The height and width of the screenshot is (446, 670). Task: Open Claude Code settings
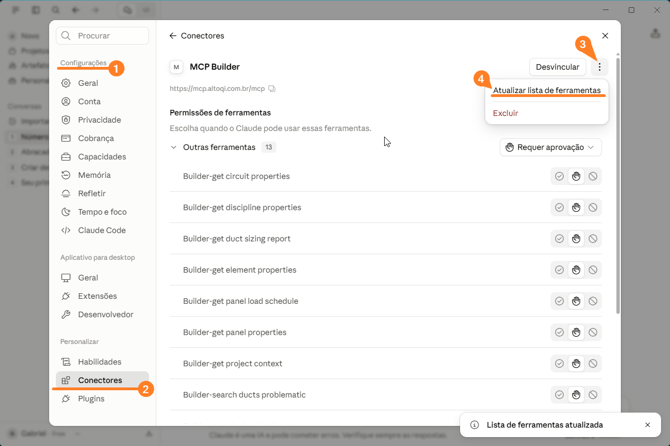pos(103,230)
